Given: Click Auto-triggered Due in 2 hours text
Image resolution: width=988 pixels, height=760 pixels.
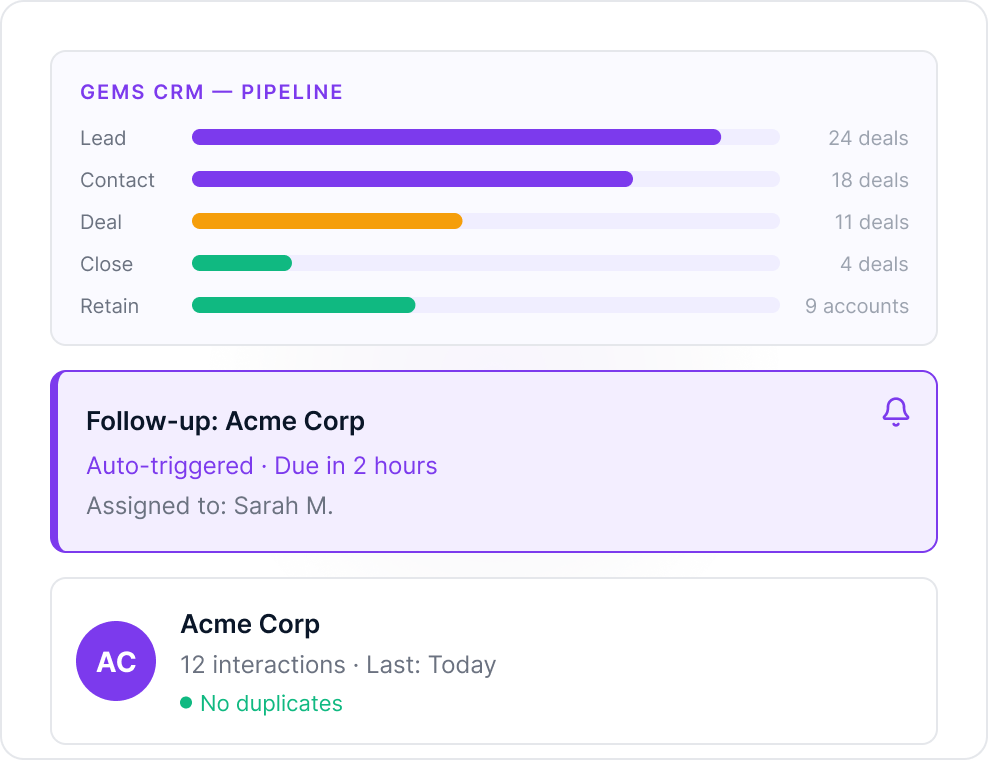Looking at the screenshot, I should [x=261, y=466].
